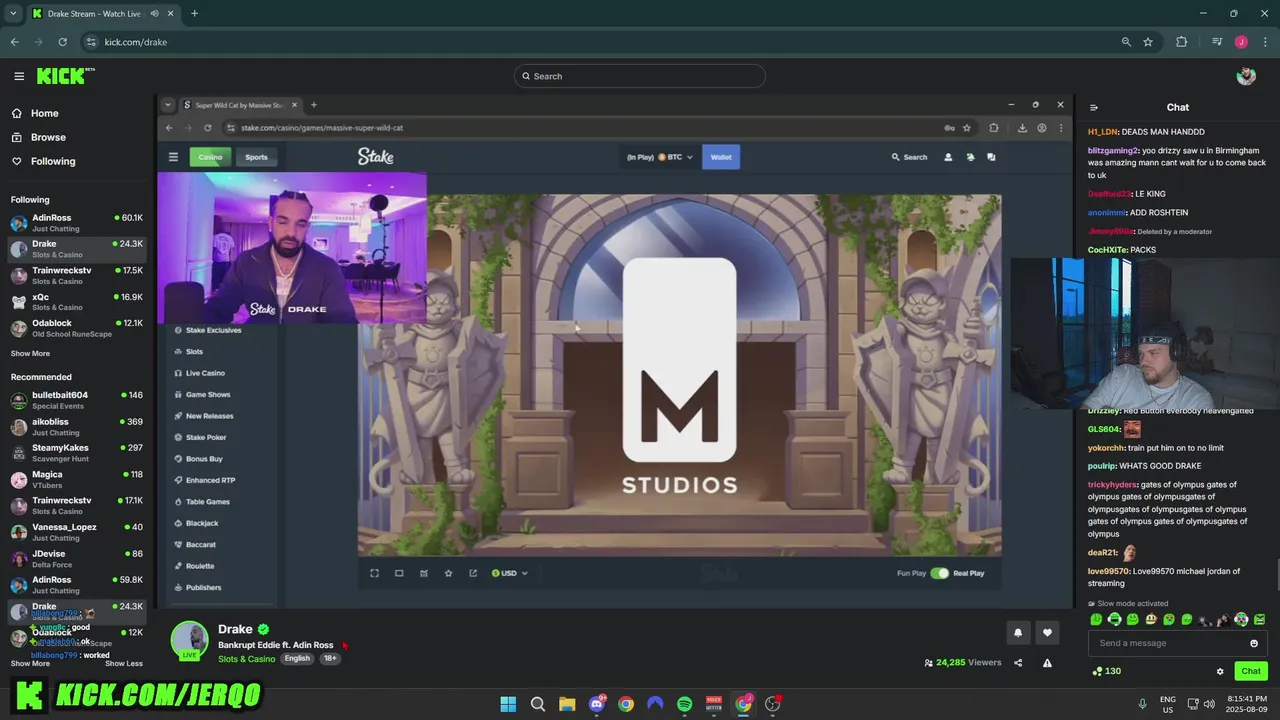Click the Slots & Casino category link
The width and height of the screenshot is (1280, 720).
[x=246, y=659]
